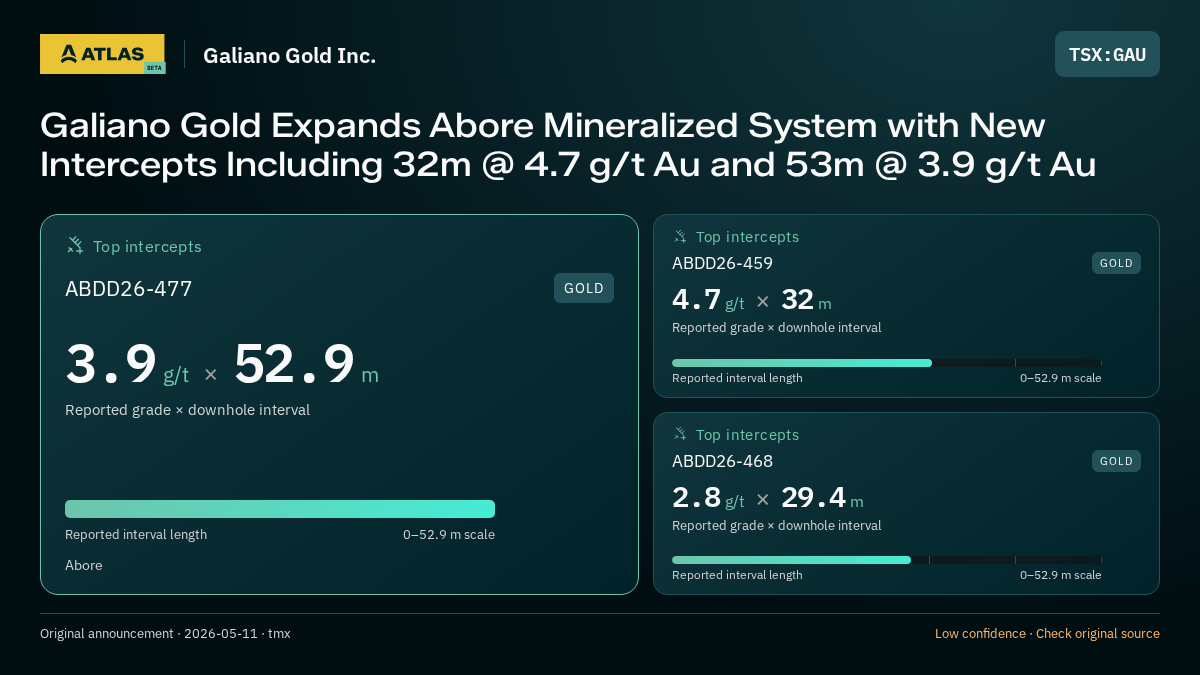This screenshot has height=675, width=1200.
Task: Click the 3.9 g/t grade value
Action: [x=127, y=365]
